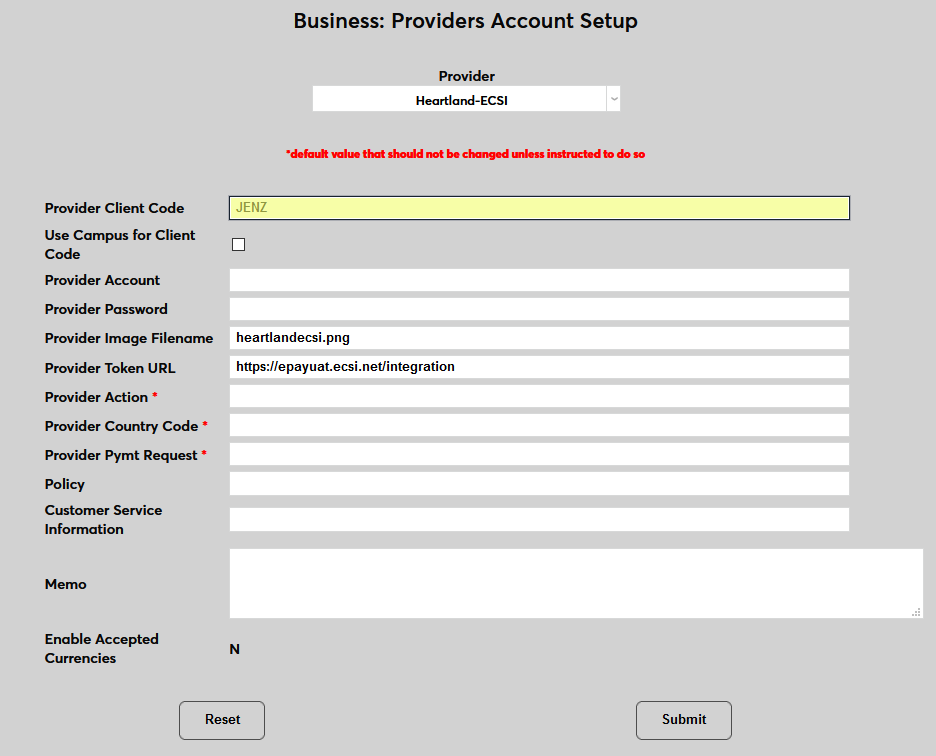Click into the Provider Password field

539,309
